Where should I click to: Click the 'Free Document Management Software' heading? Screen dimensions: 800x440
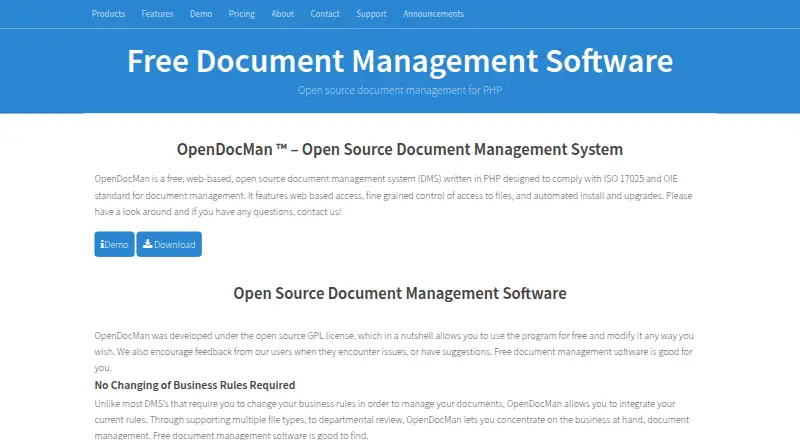pyautogui.click(x=400, y=61)
